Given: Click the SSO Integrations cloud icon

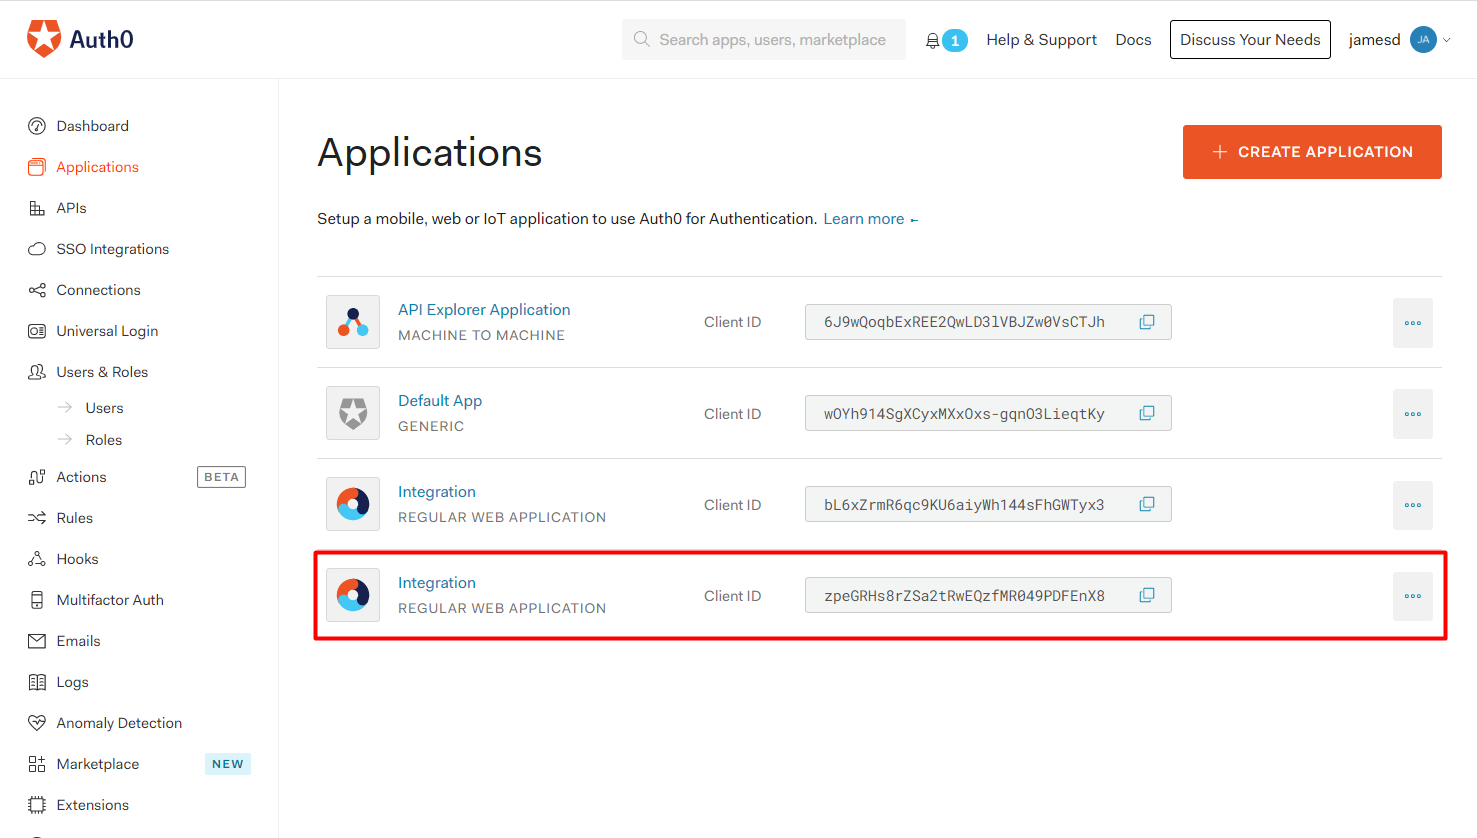Looking at the screenshot, I should pyautogui.click(x=37, y=249).
